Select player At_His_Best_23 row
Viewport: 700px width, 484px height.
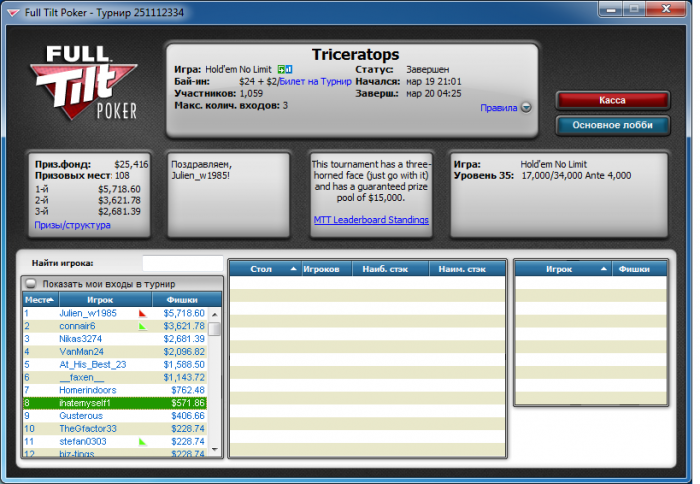point(115,365)
